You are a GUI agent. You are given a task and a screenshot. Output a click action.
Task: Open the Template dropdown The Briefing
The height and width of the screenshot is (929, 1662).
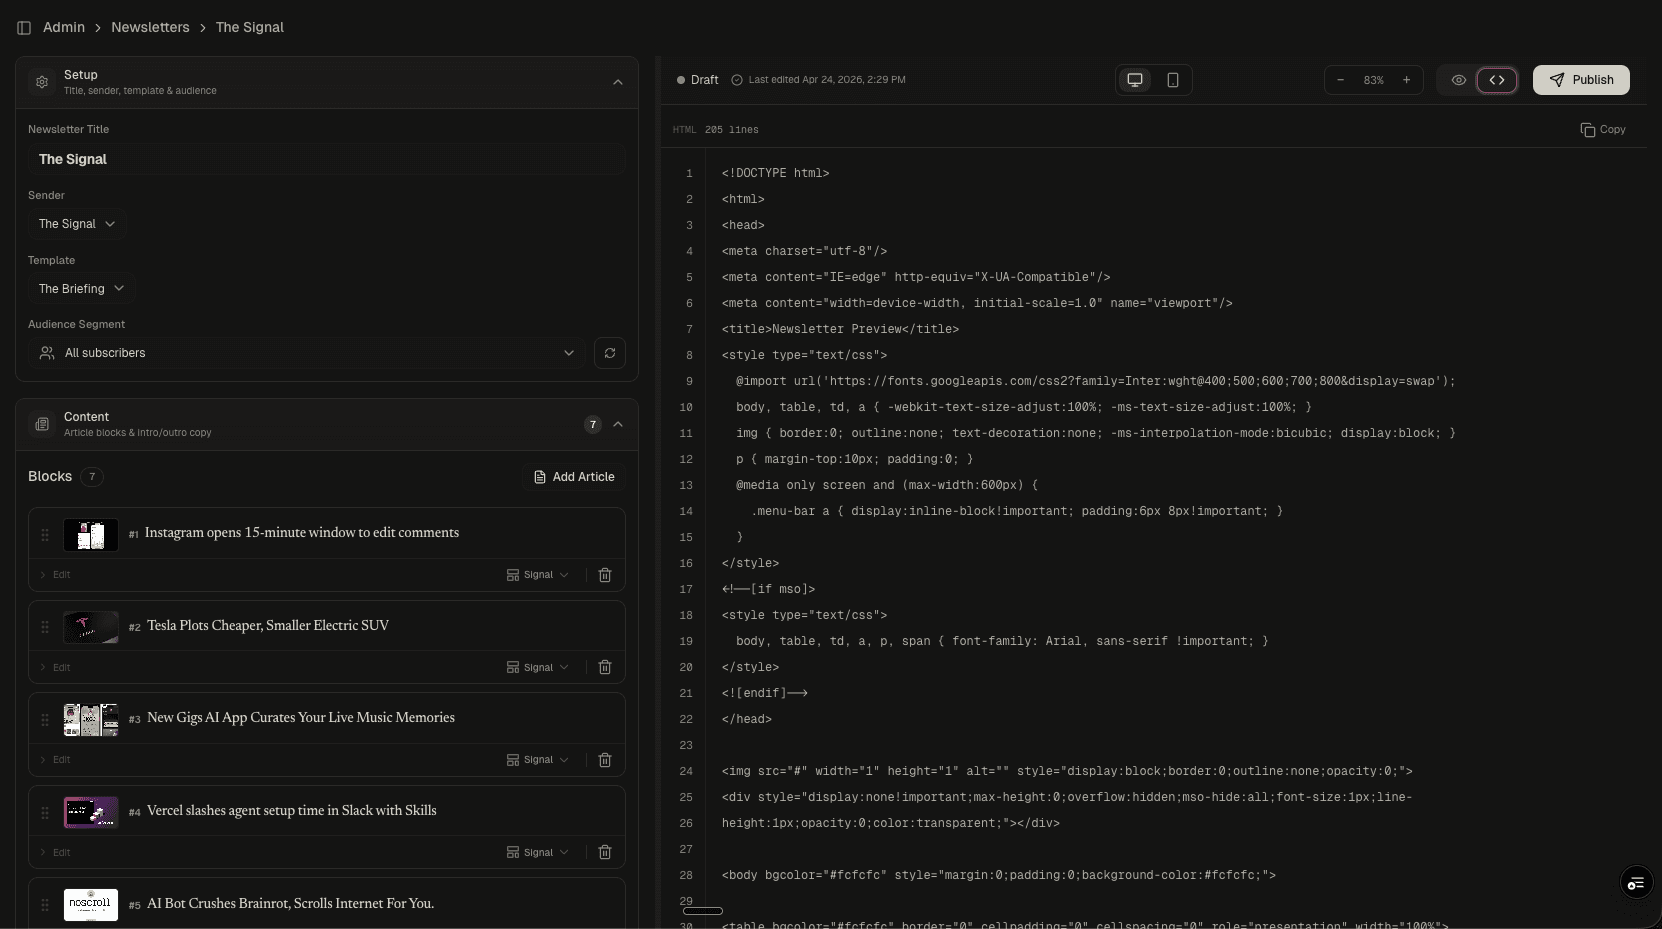coord(81,289)
